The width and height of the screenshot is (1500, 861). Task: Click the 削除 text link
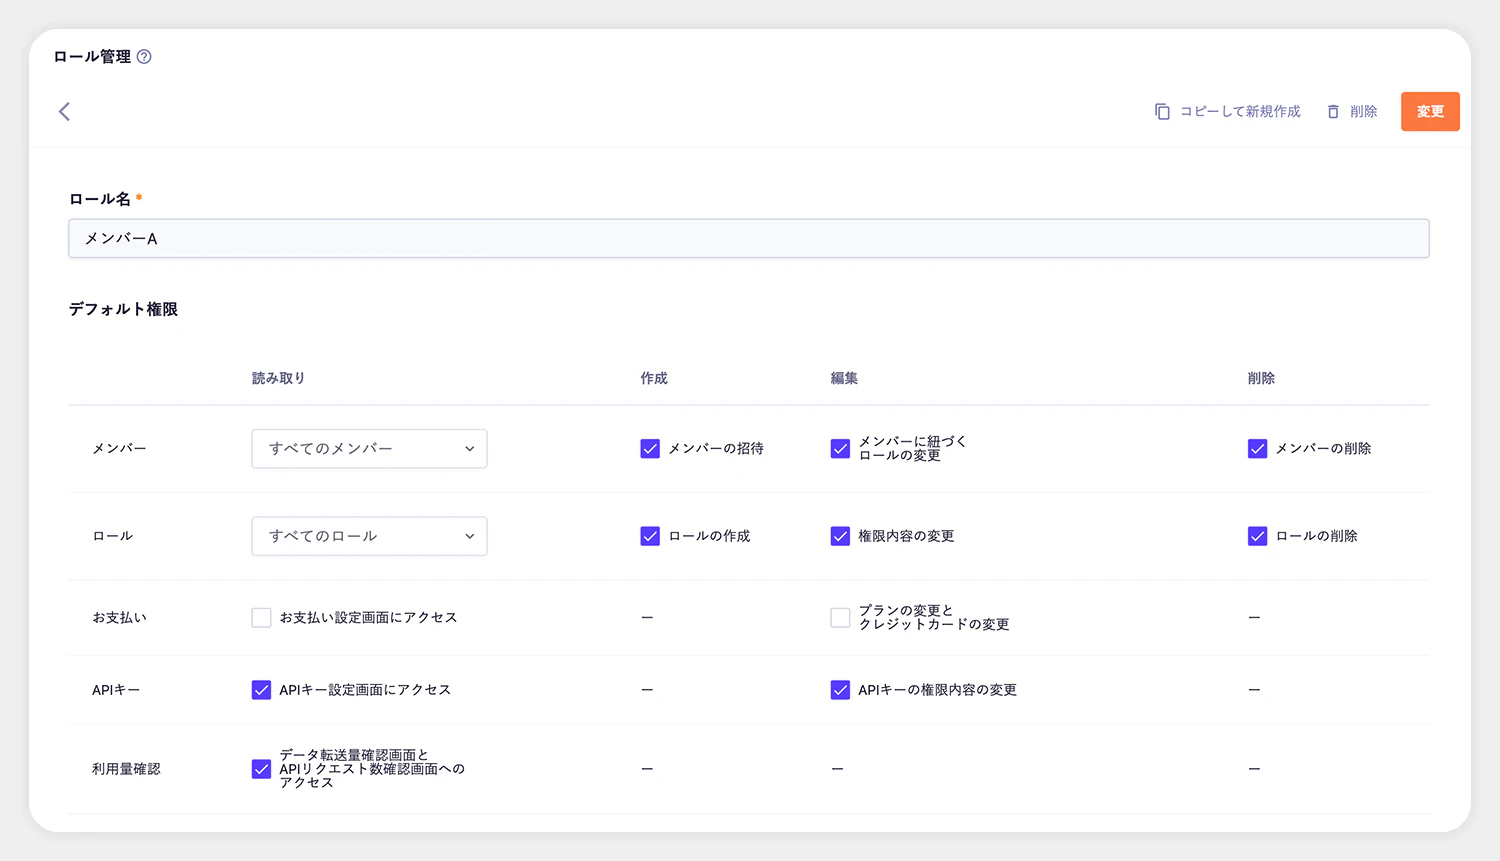pos(1363,111)
